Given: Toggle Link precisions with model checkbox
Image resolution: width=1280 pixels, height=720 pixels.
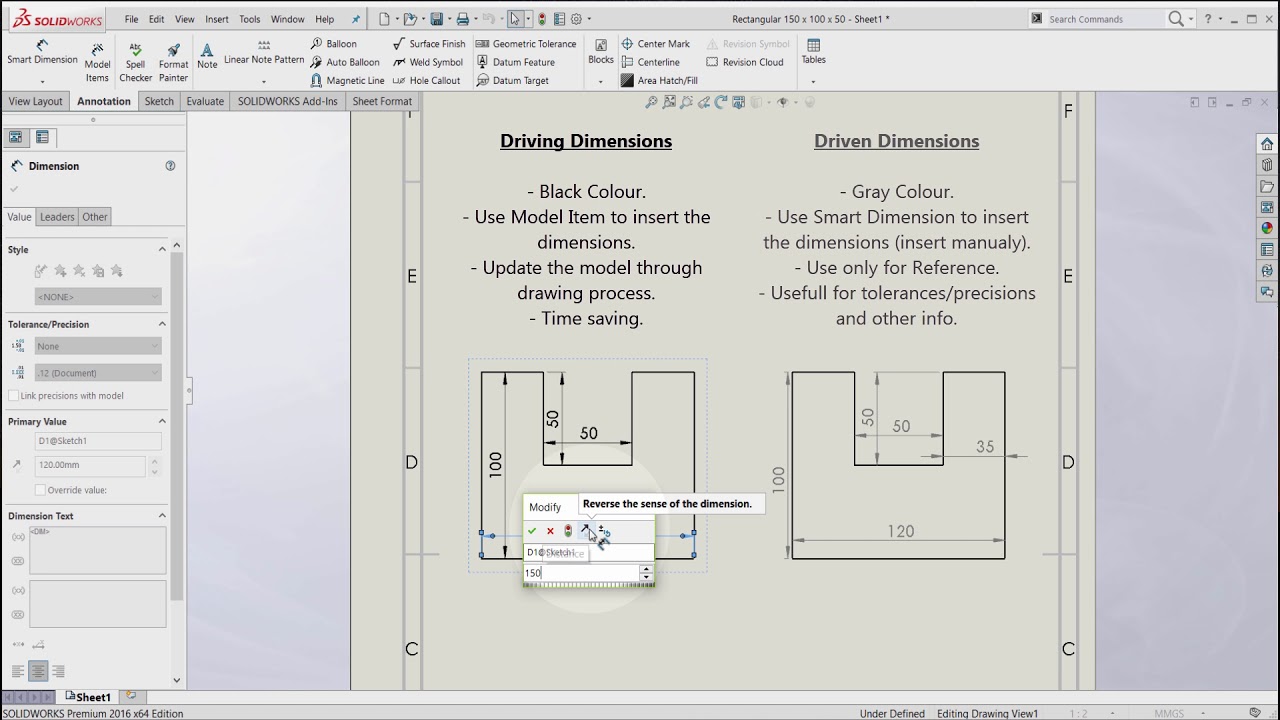Looking at the screenshot, I should point(13,396).
